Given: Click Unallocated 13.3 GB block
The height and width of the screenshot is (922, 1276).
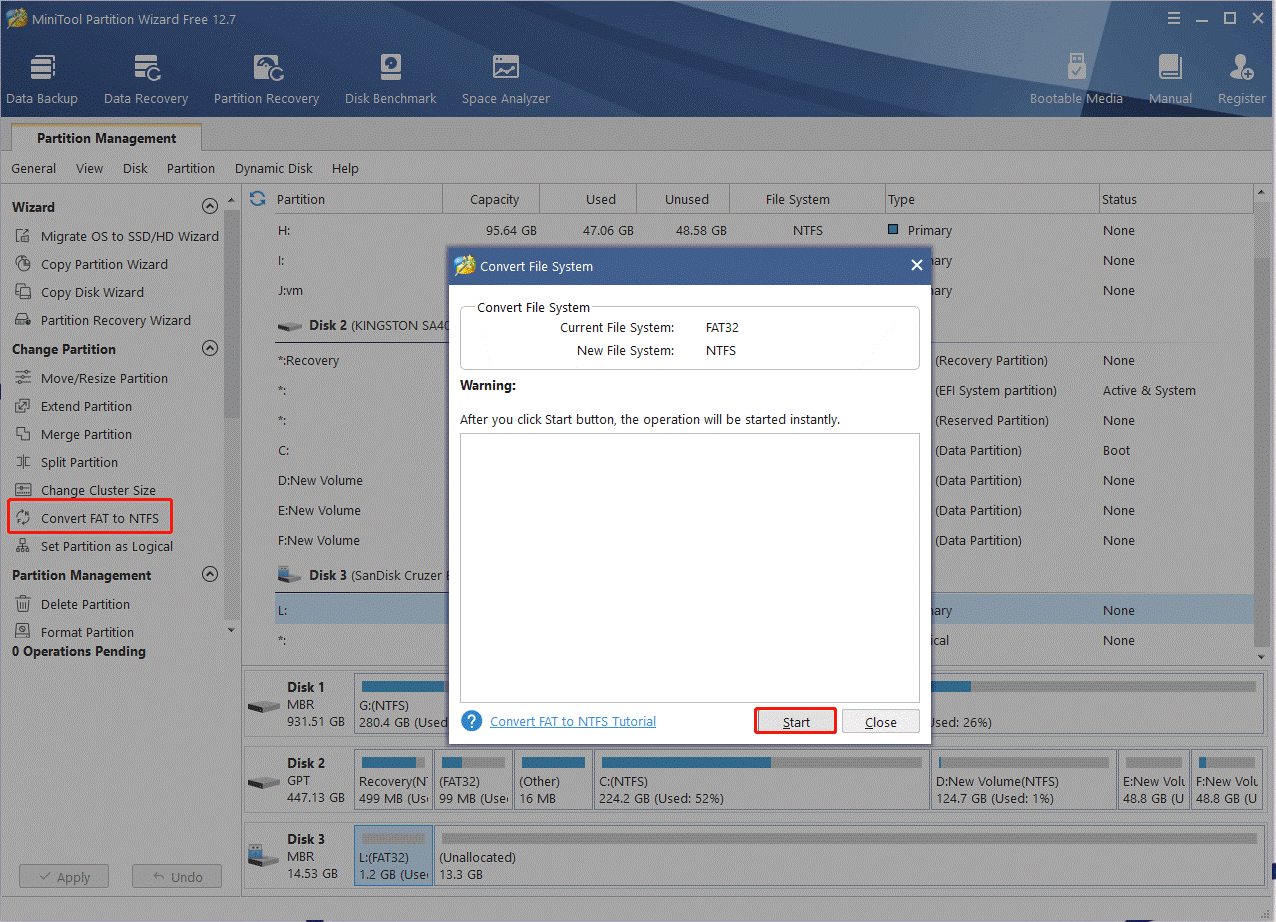Looking at the screenshot, I should point(848,855).
